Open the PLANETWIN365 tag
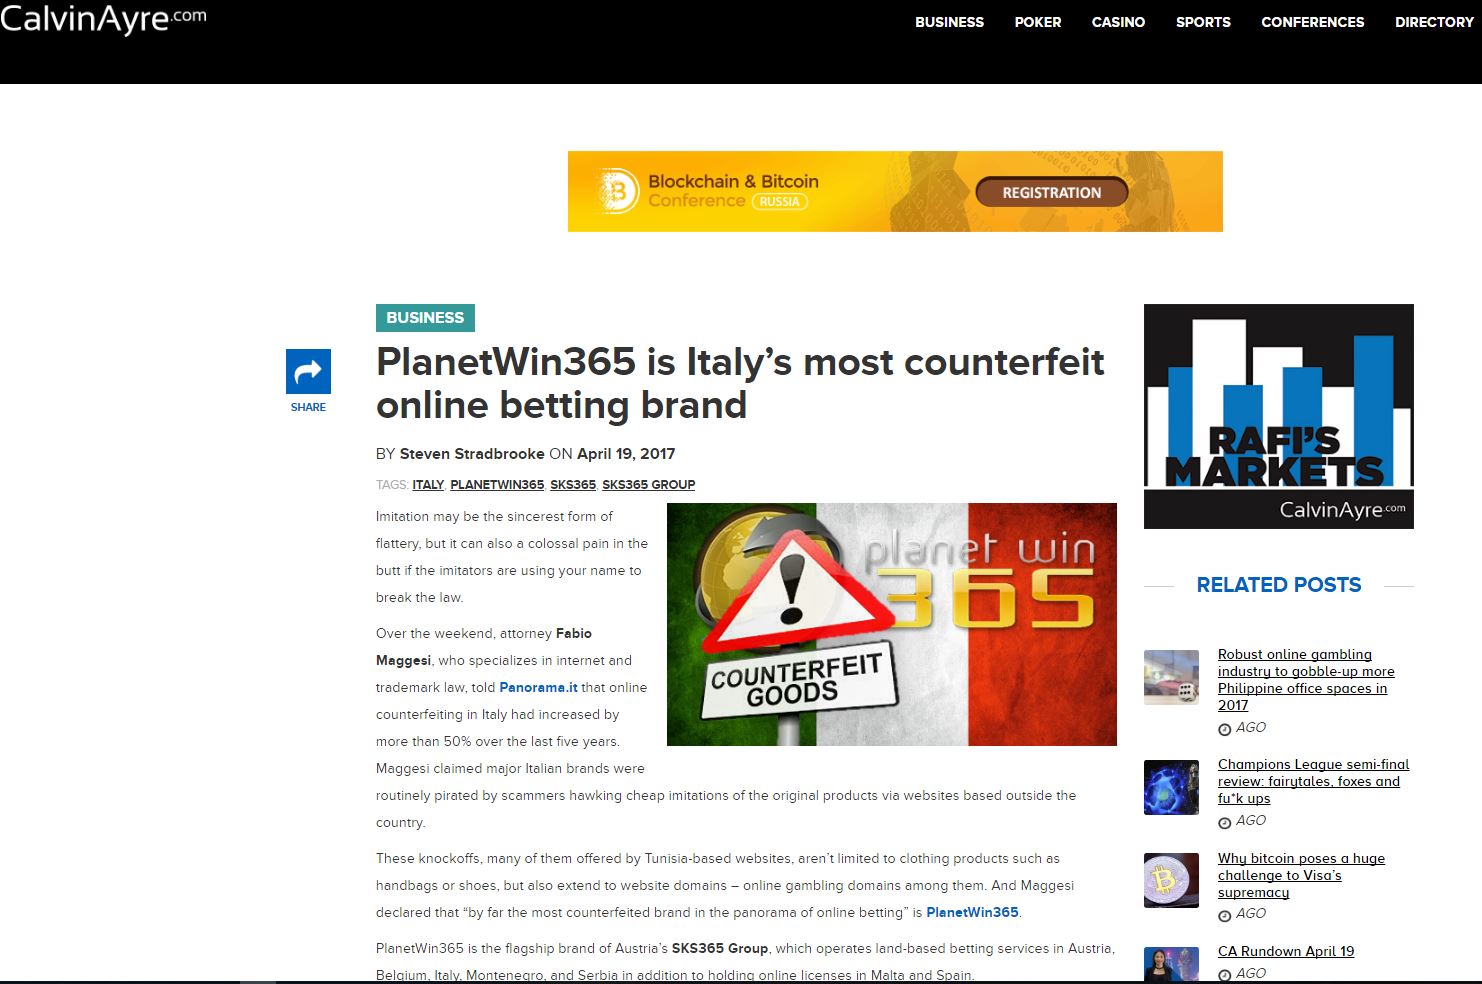The height and width of the screenshot is (984, 1482). (x=497, y=485)
